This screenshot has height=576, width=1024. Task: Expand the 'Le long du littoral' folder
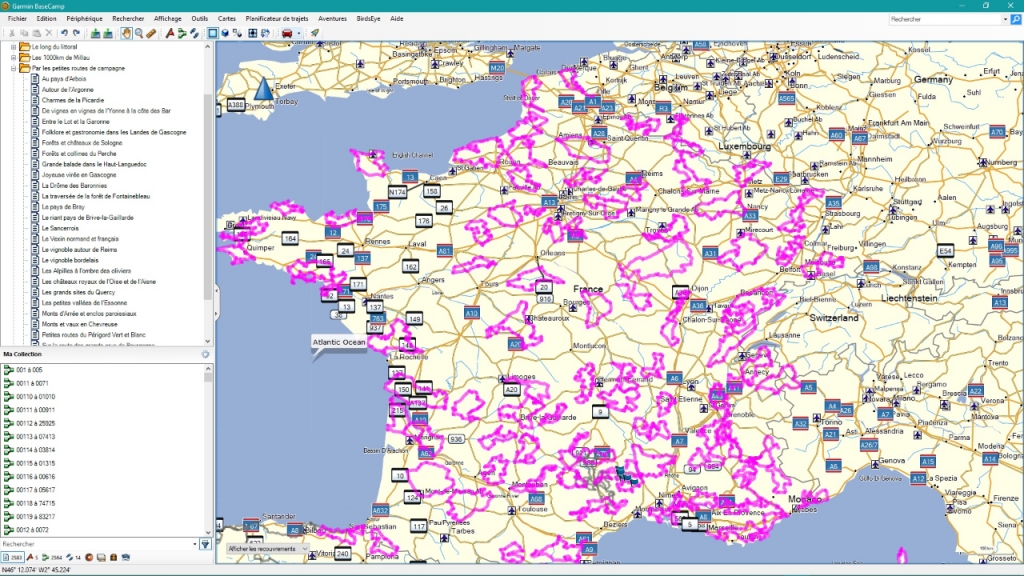point(13,47)
